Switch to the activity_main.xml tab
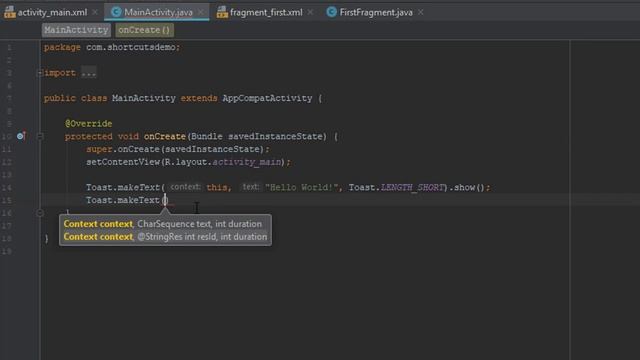 [x=52, y=13]
